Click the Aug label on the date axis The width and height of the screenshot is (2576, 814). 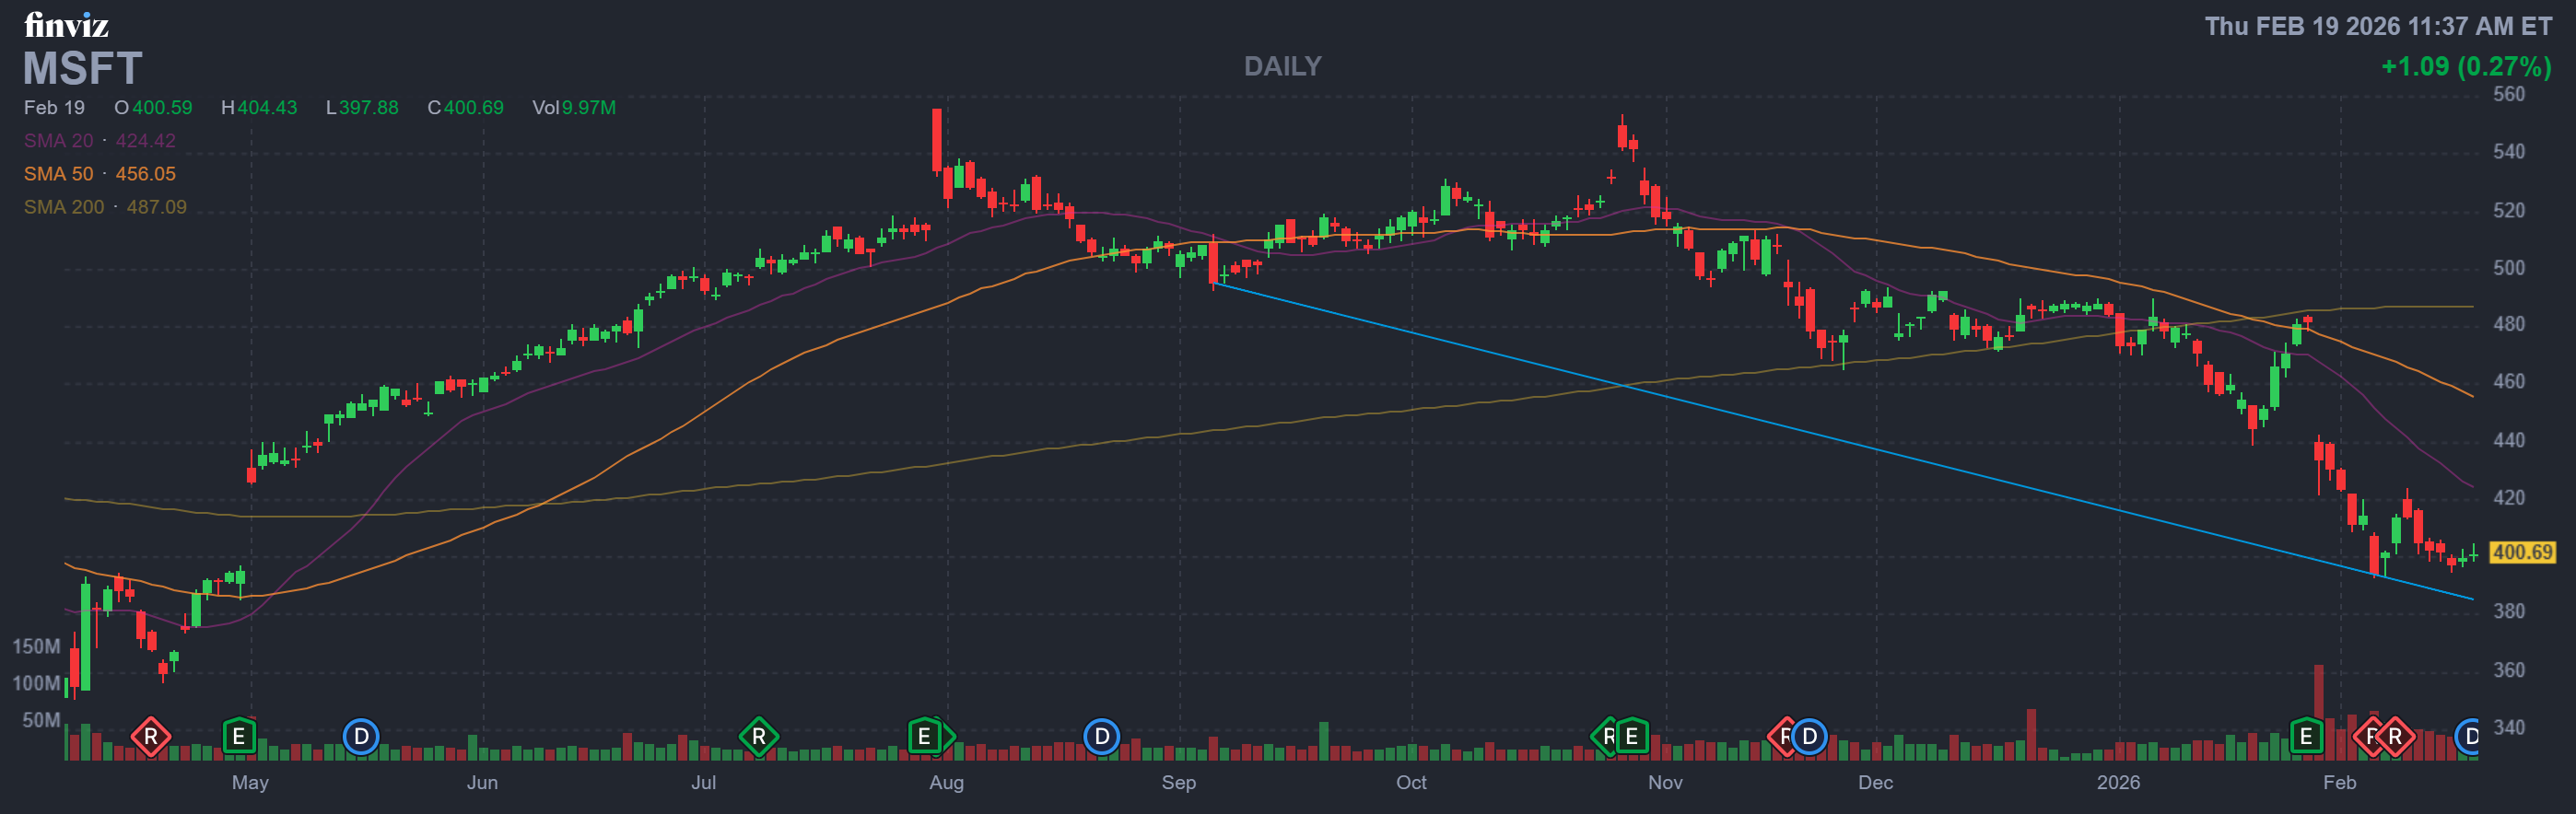(946, 782)
